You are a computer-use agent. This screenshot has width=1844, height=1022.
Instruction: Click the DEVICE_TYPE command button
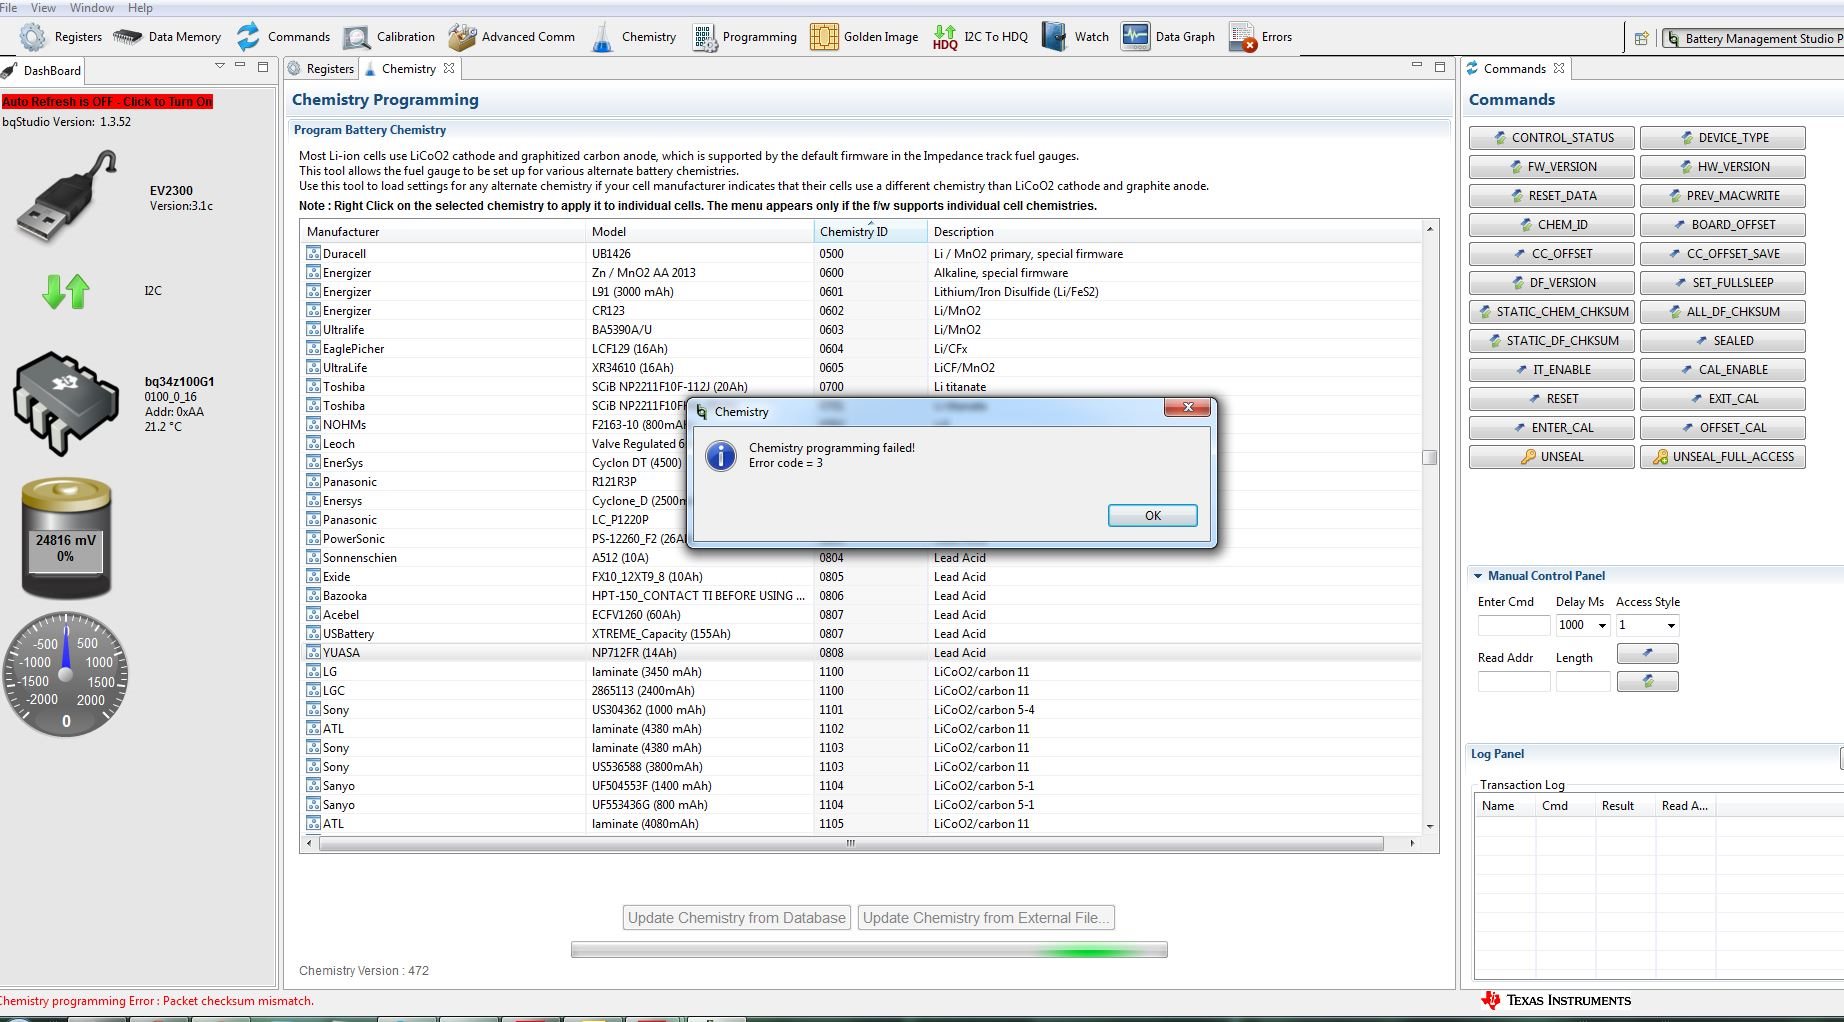pos(1723,138)
